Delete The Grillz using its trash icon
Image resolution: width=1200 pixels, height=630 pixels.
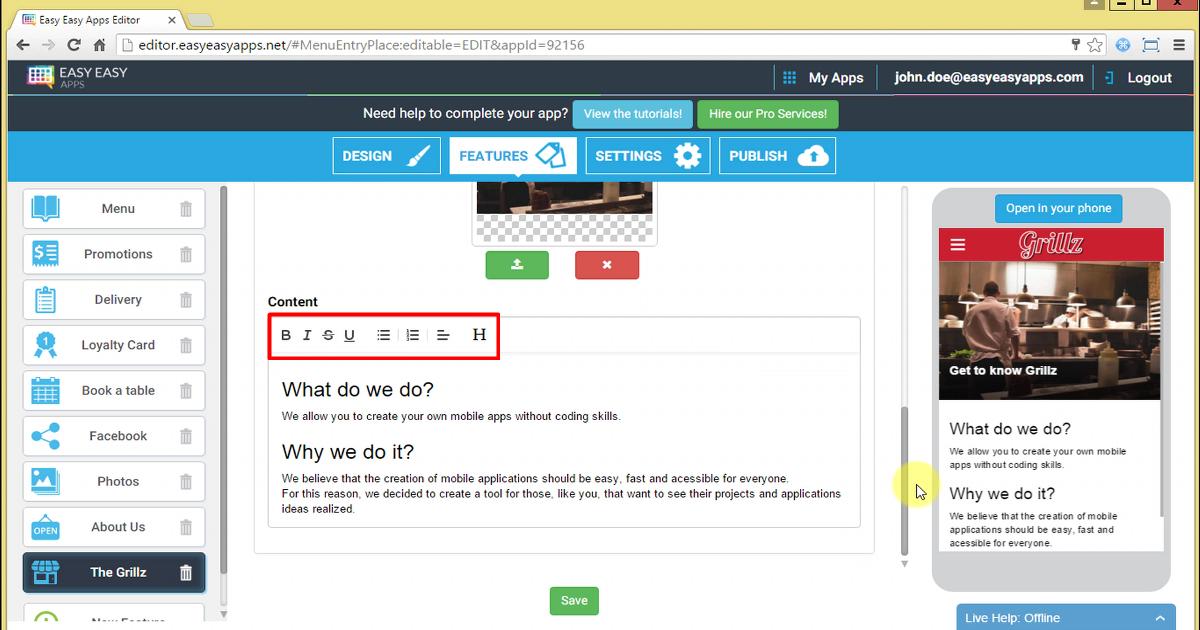tap(185, 572)
